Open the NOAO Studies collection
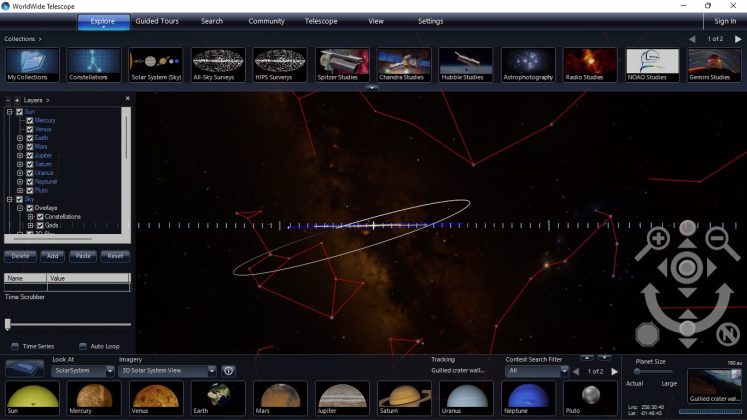The height and width of the screenshot is (420, 747). coord(652,65)
